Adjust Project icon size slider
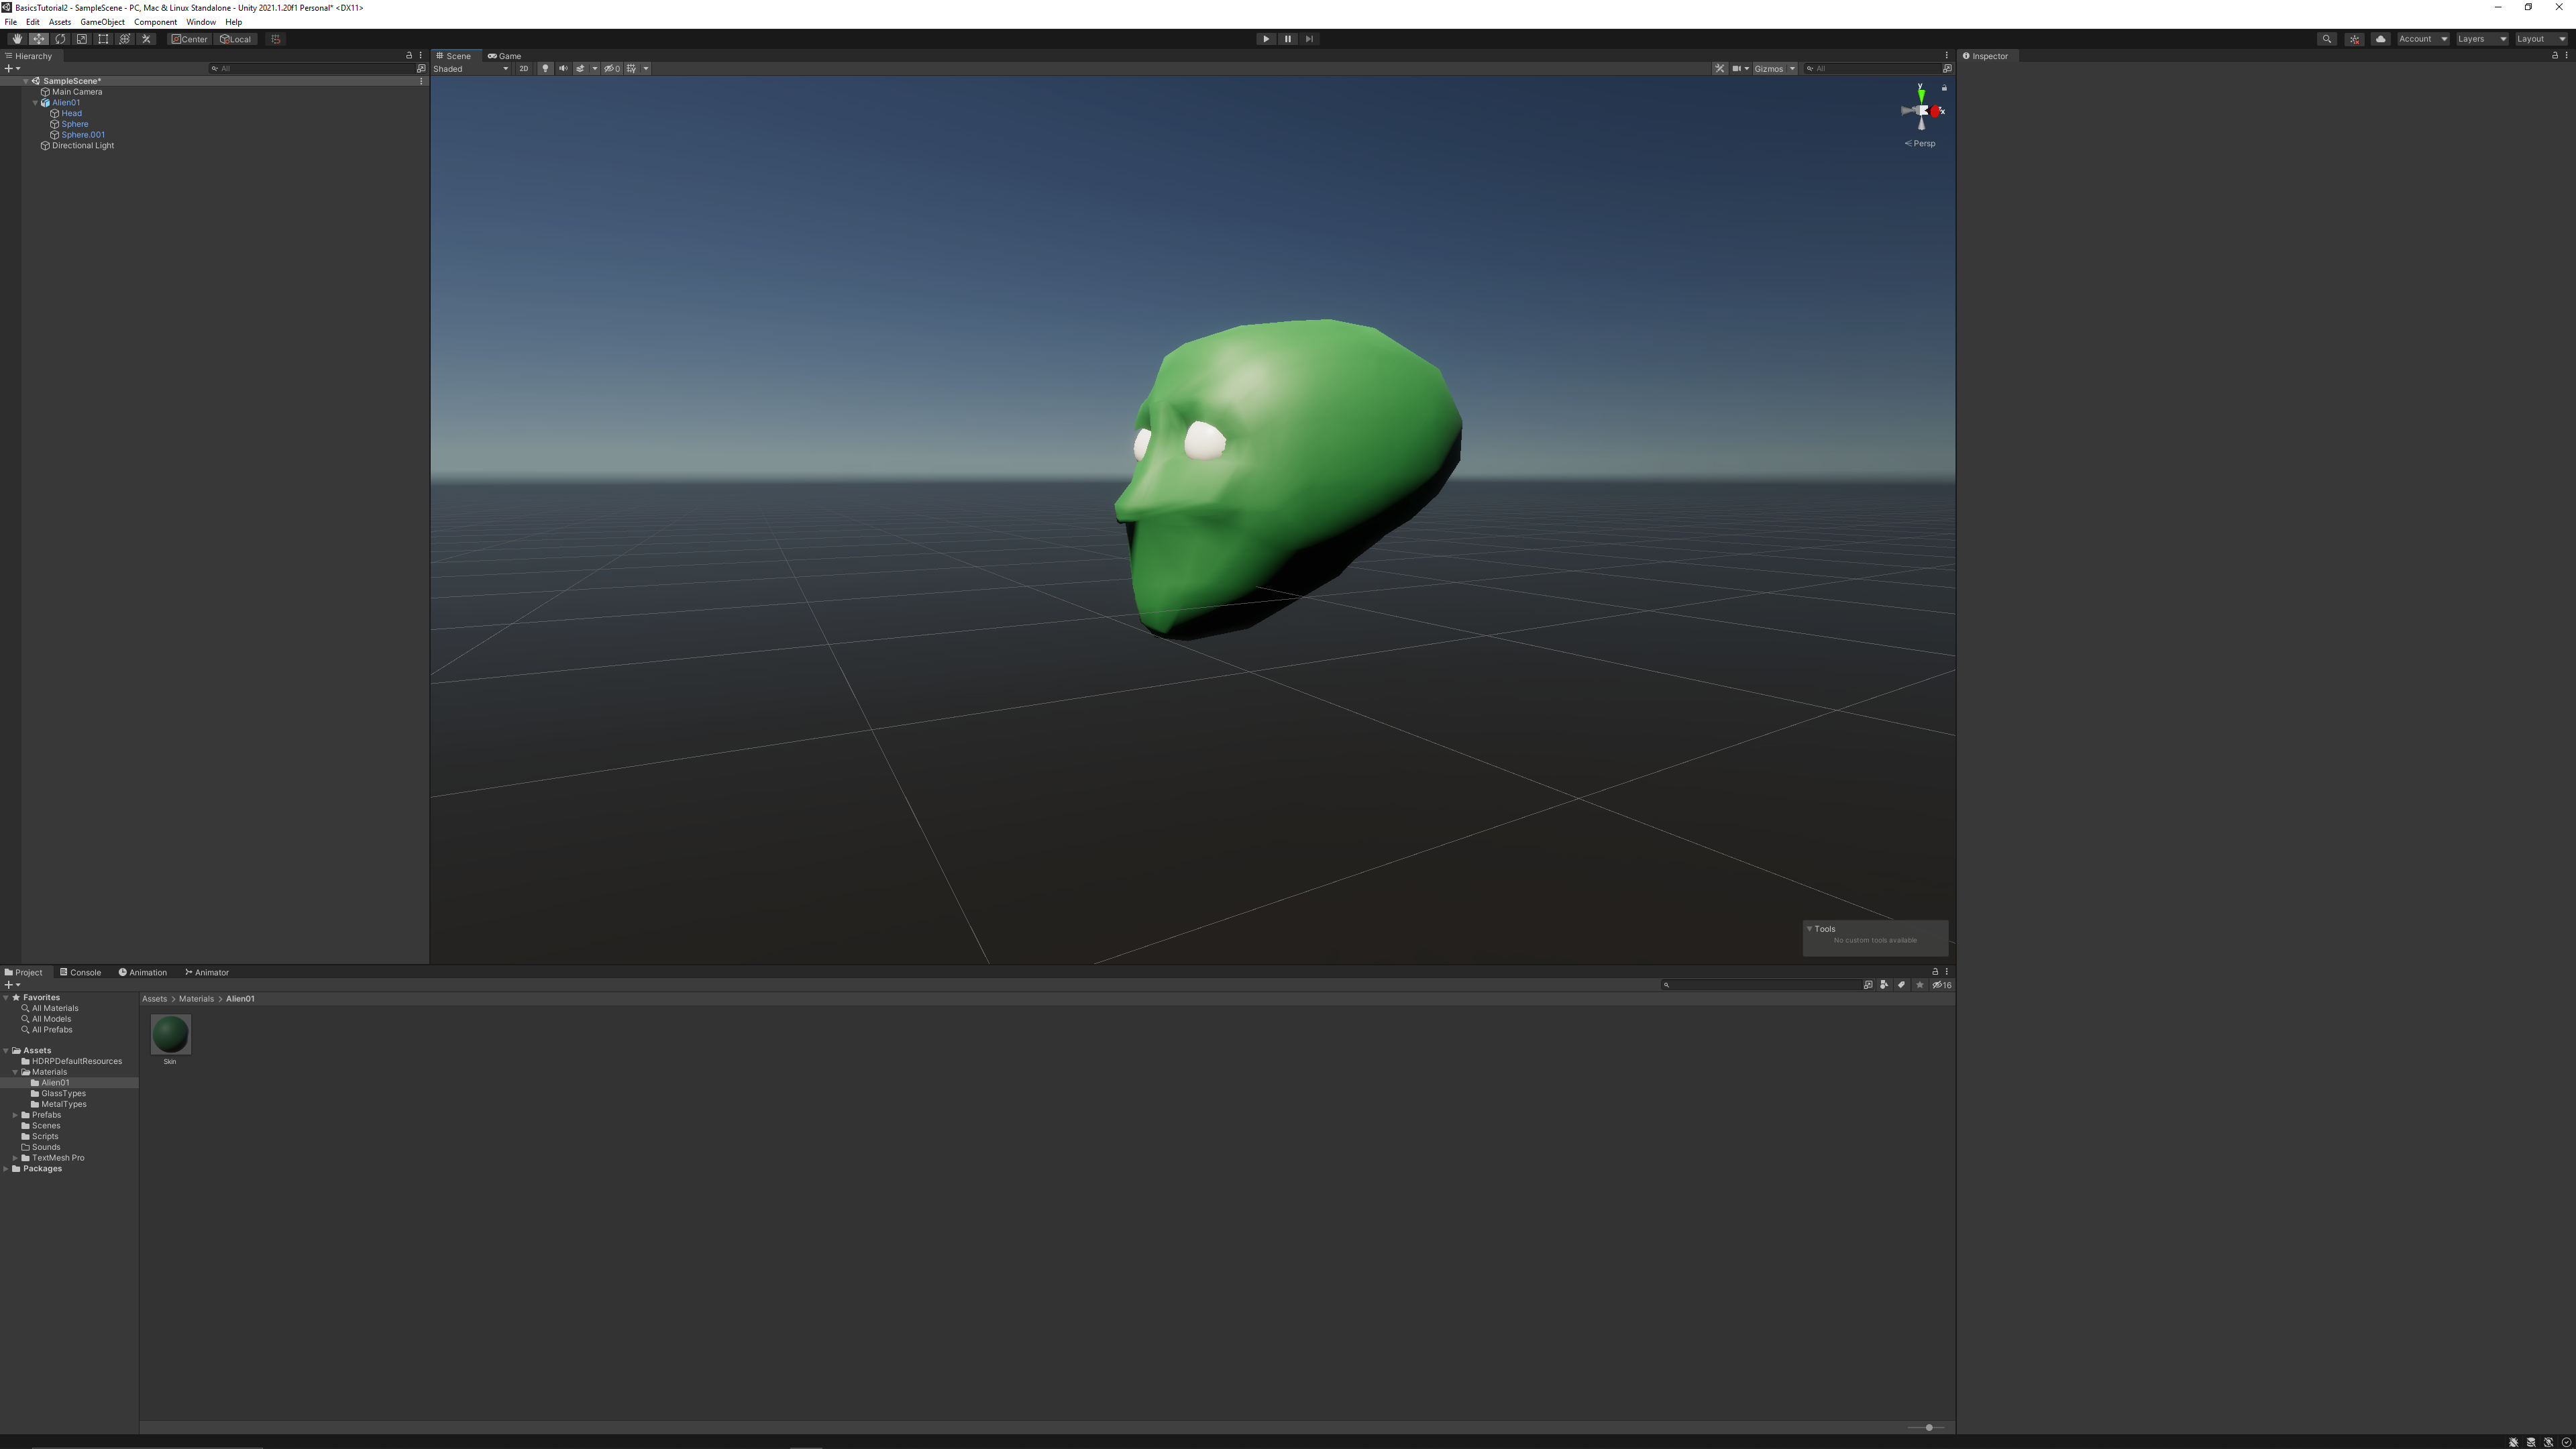The width and height of the screenshot is (2576, 1449). (x=1926, y=1428)
